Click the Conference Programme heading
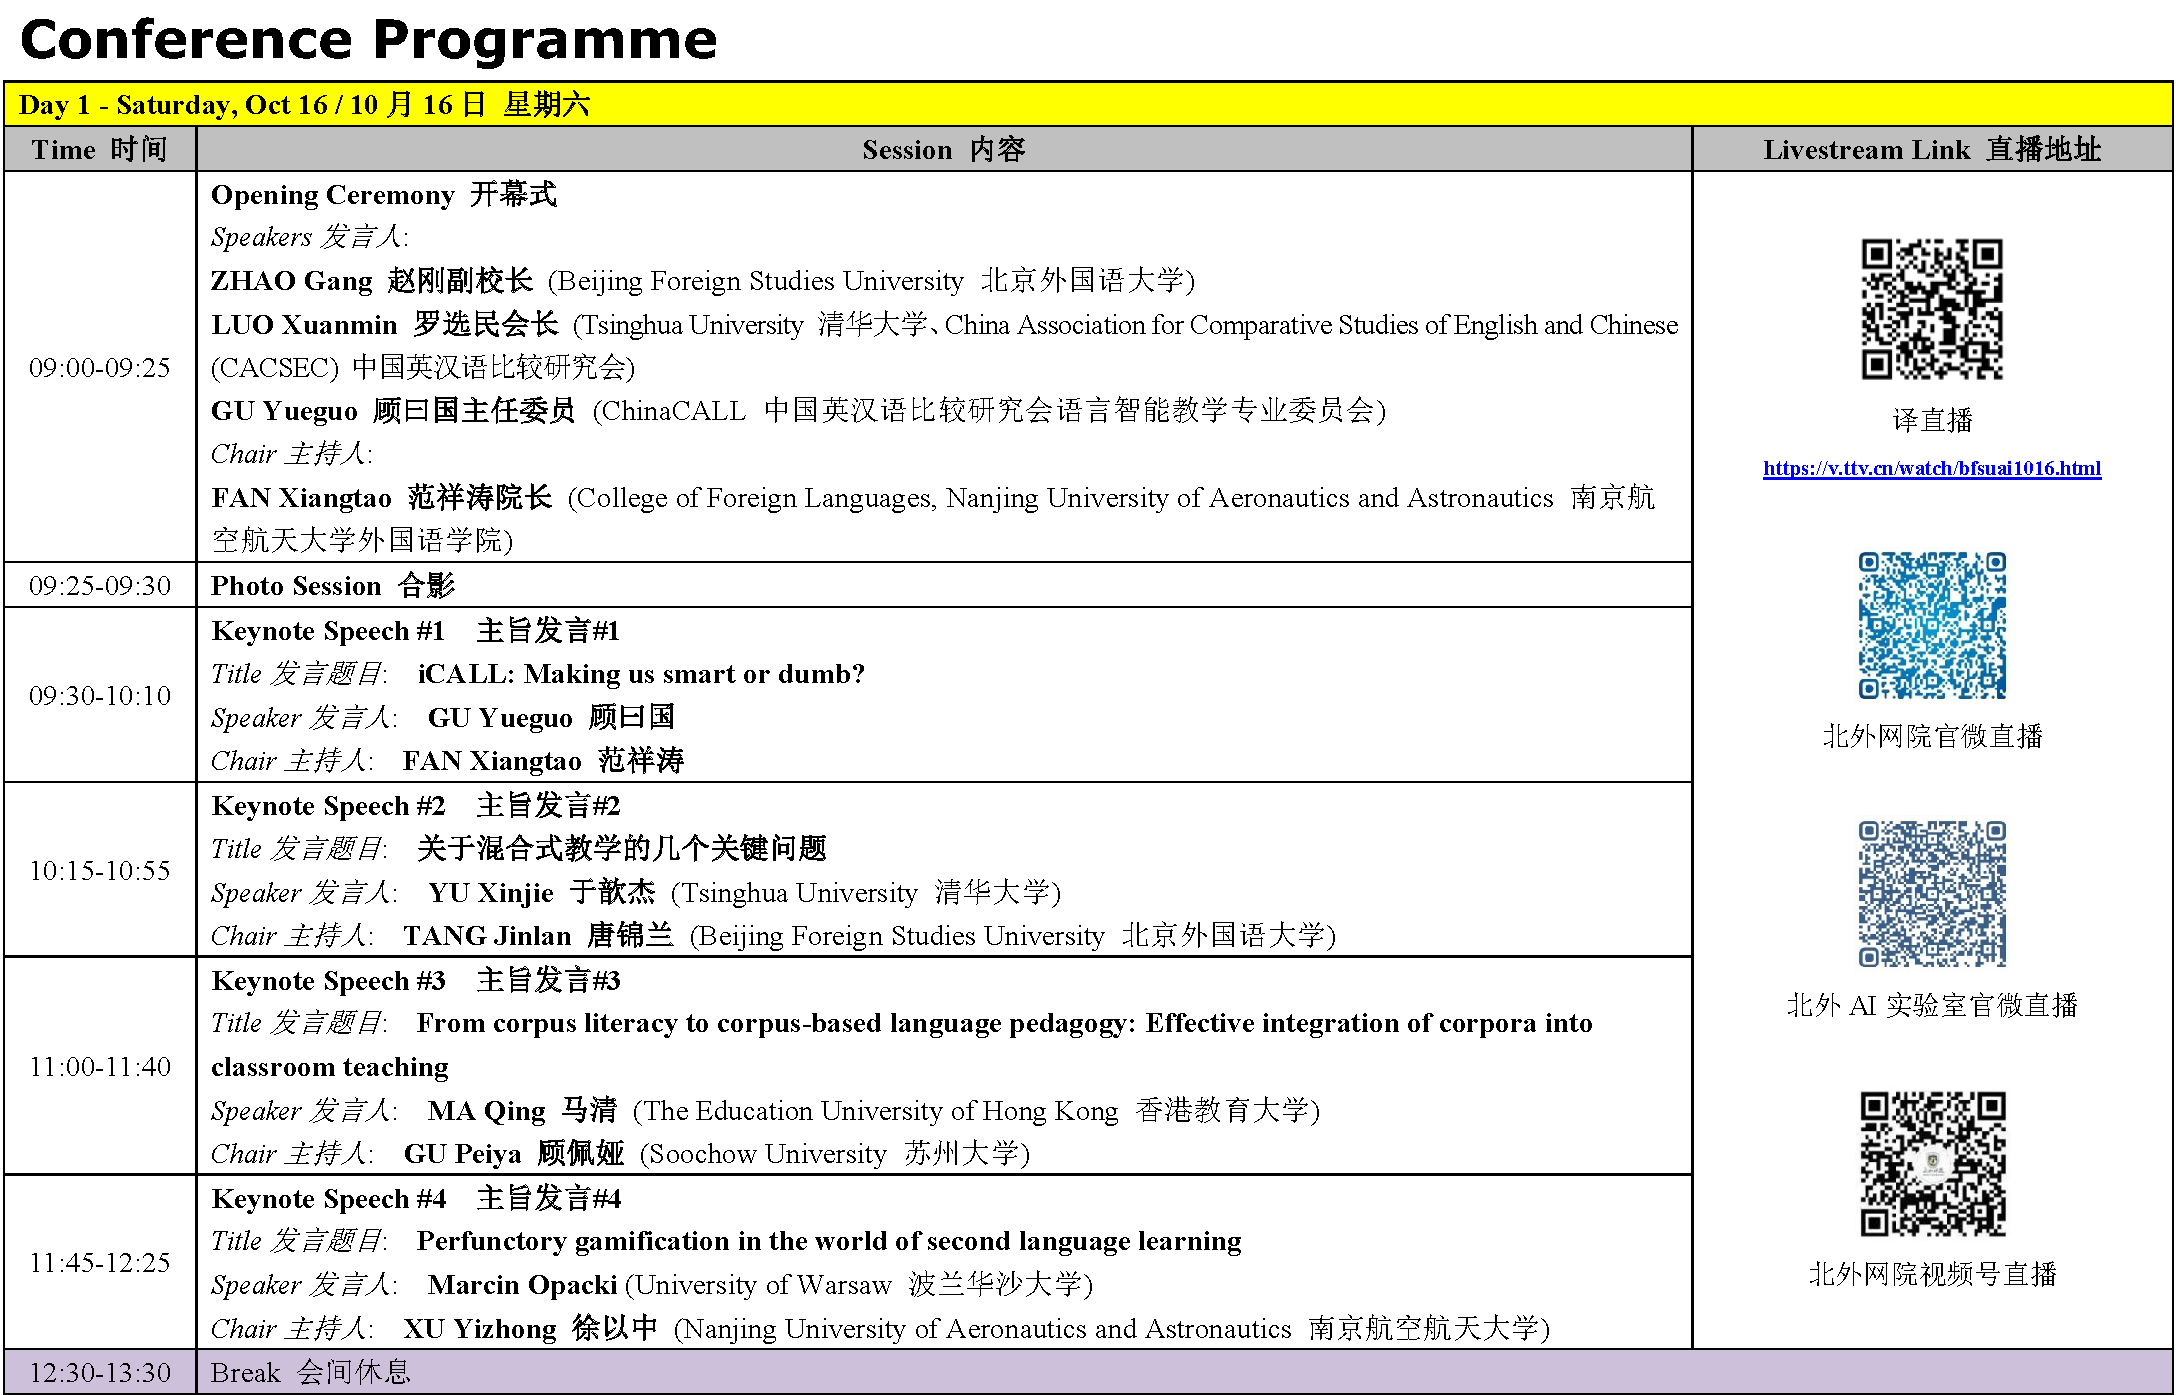Screen dimensions: 2176x1395 [368, 40]
